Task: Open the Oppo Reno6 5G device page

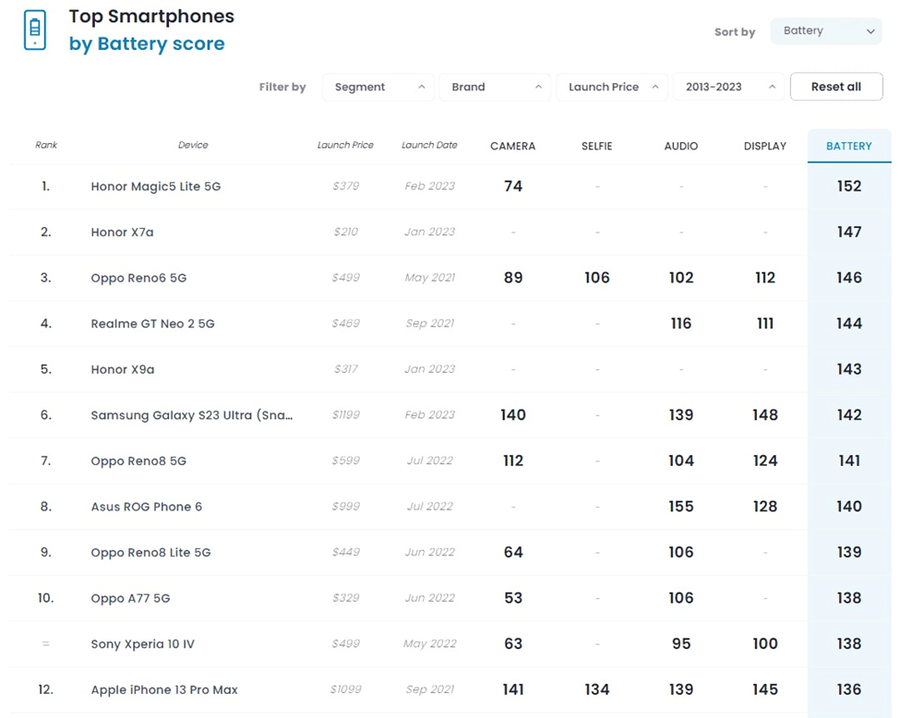Action: pyautogui.click(x=138, y=278)
